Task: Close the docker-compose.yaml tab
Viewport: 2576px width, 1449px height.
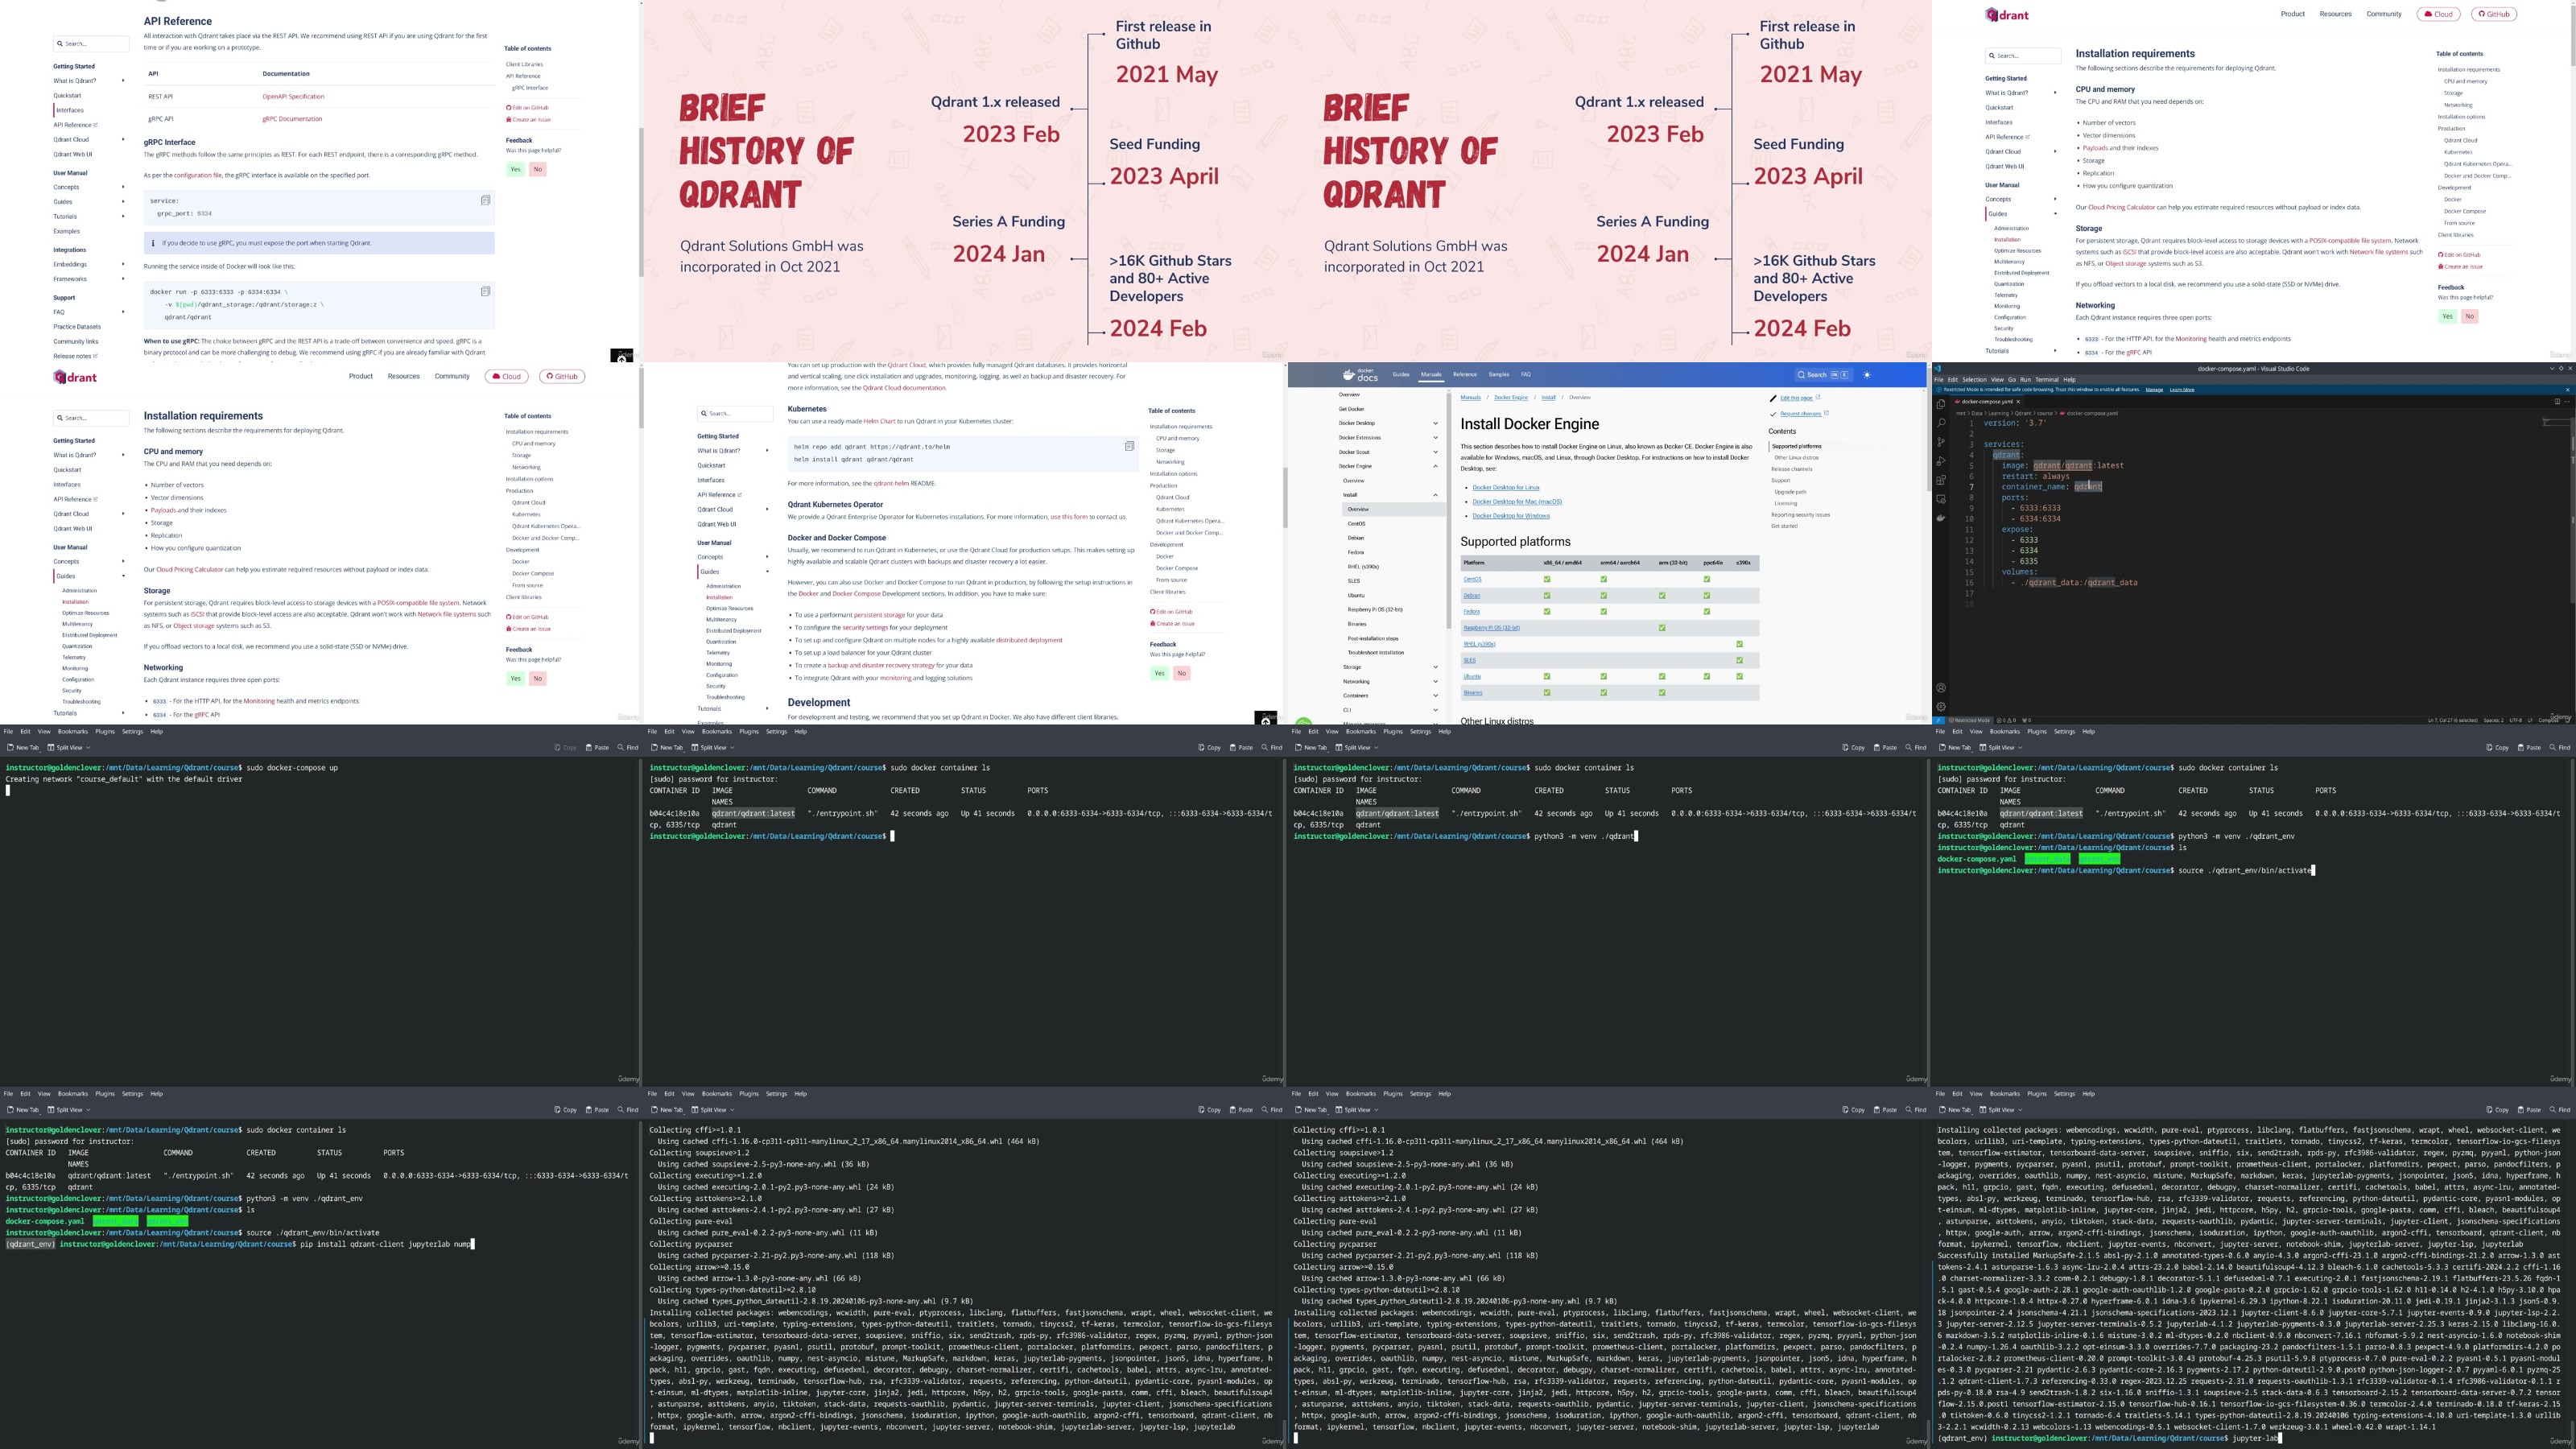Action: (x=2018, y=402)
